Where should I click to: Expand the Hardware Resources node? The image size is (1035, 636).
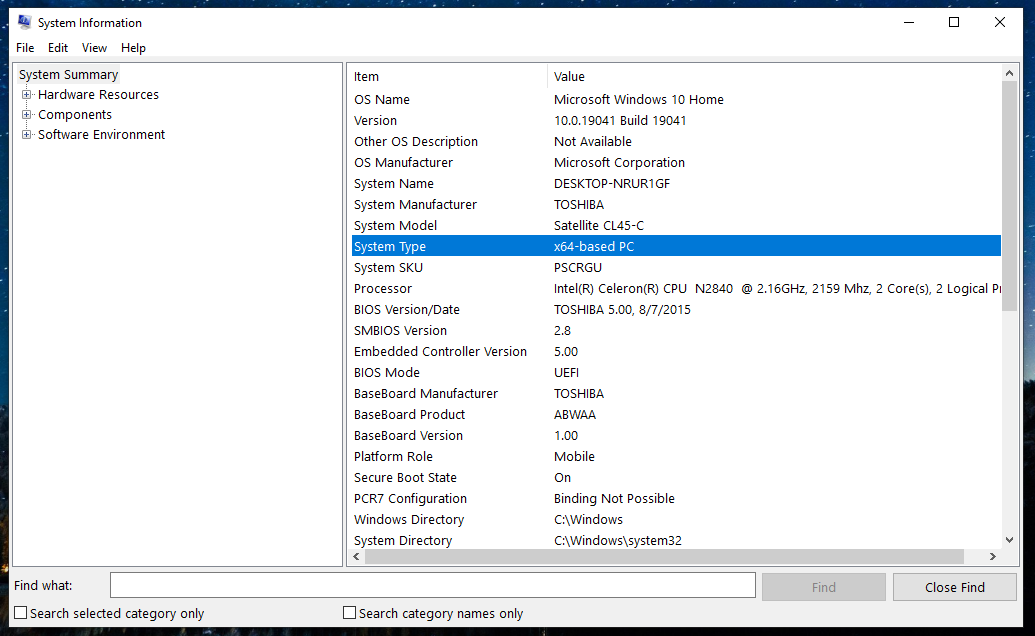point(27,95)
